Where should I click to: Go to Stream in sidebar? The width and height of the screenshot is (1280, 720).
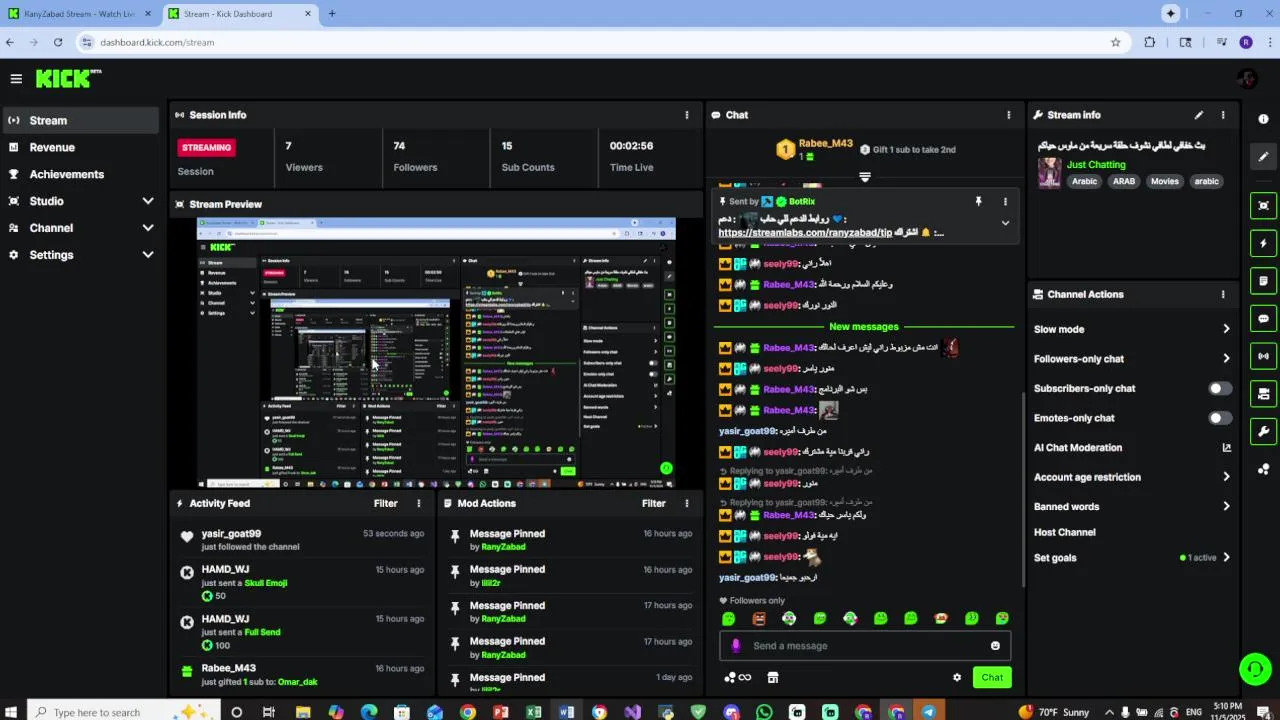80,120
